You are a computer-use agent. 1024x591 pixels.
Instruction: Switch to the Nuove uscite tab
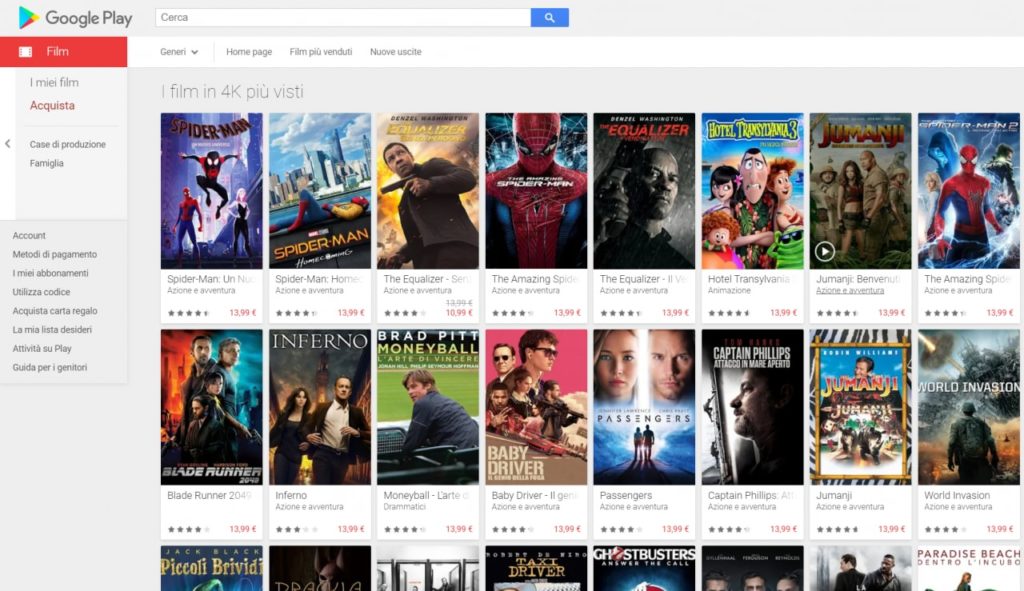396,52
